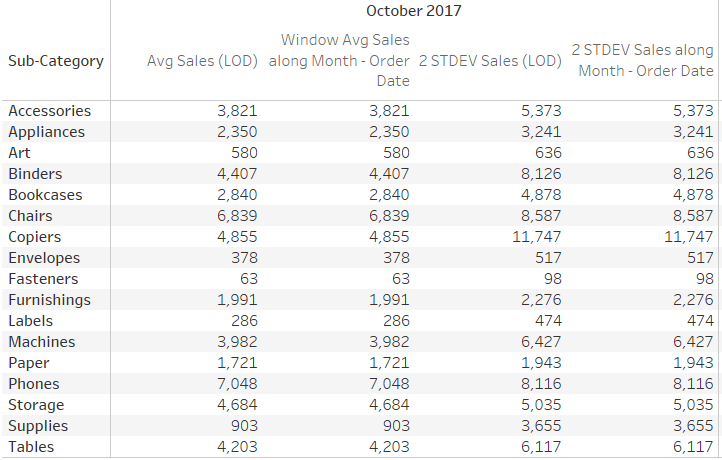Screen dimensions: 722x460
Task: Select Phones Avg Sales (LOD) value 7,048
Action: click(237, 384)
